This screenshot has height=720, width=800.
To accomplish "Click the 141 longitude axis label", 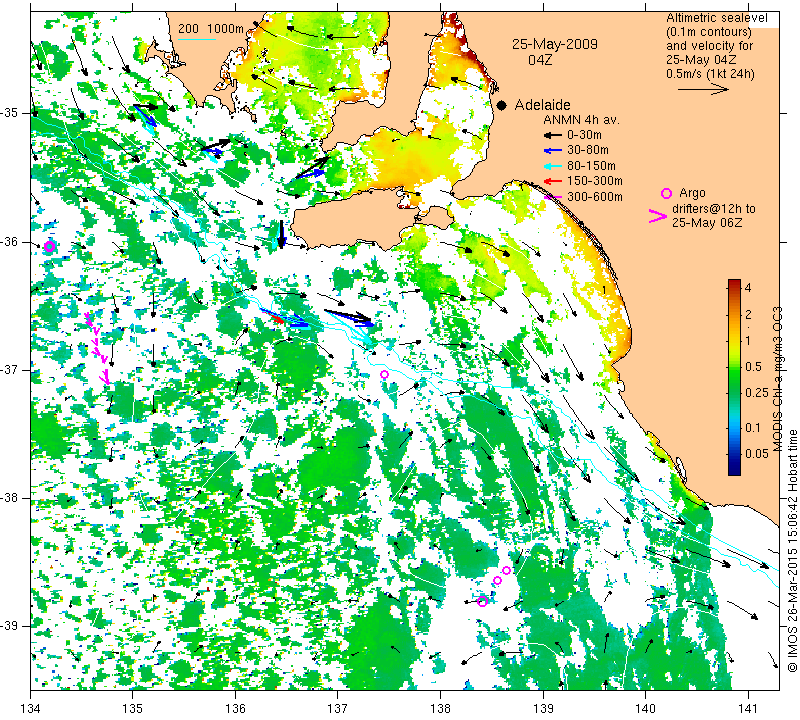I will 748,709.
